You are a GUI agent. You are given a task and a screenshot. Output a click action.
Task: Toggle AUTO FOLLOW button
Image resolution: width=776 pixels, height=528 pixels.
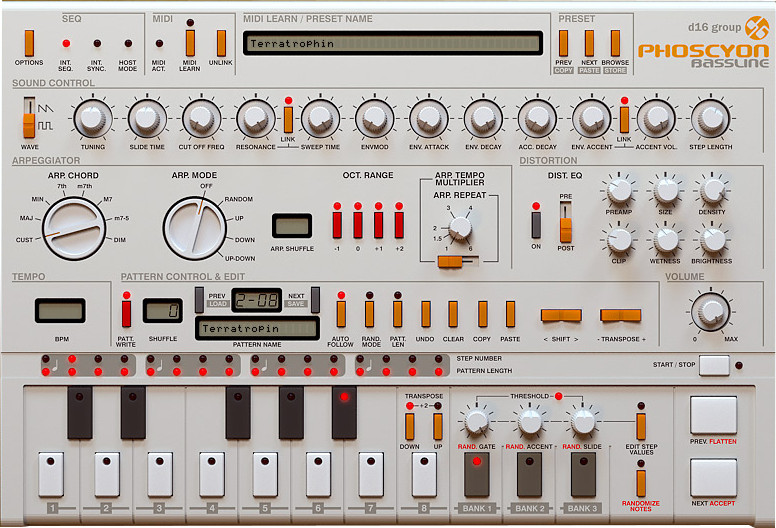[x=341, y=314]
